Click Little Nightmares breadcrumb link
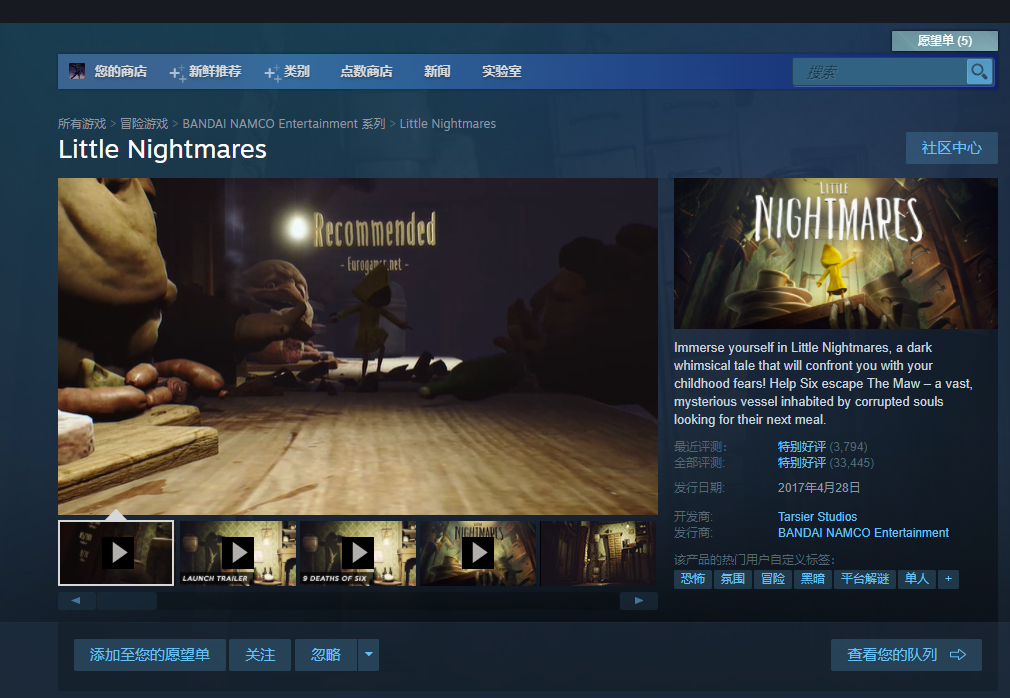The height and width of the screenshot is (698, 1010). tap(448, 124)
